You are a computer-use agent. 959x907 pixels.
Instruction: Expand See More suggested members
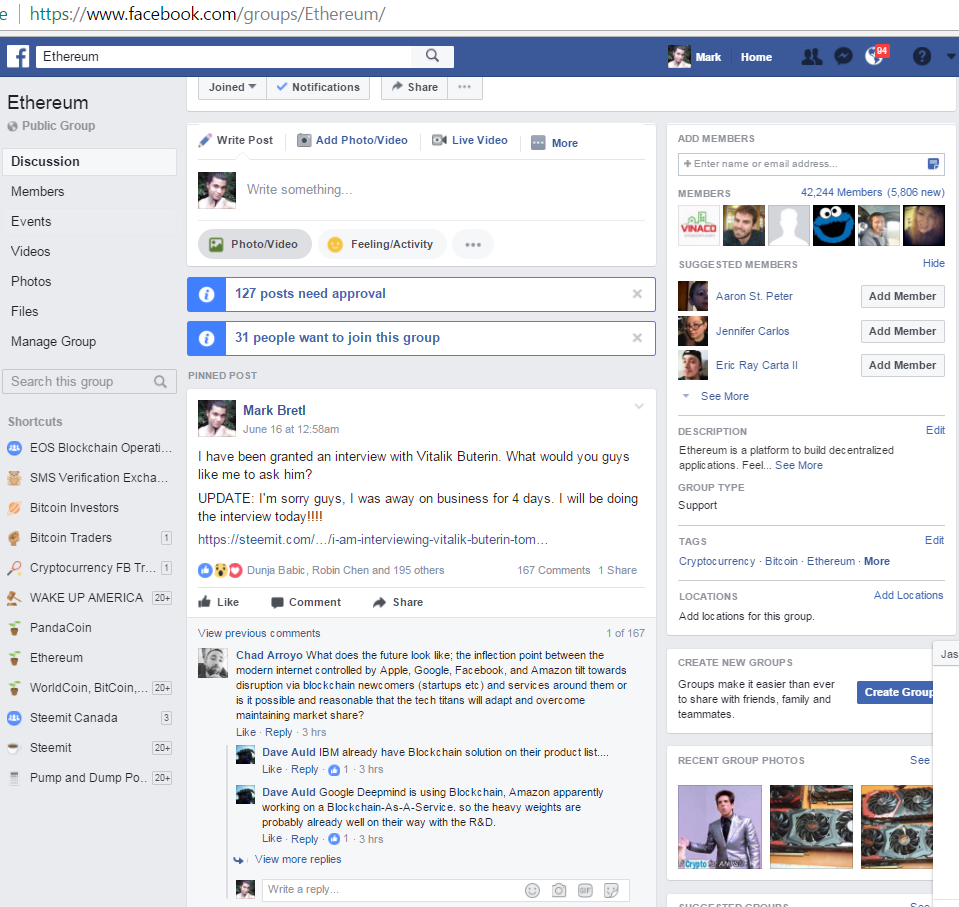tap(724, 396)
